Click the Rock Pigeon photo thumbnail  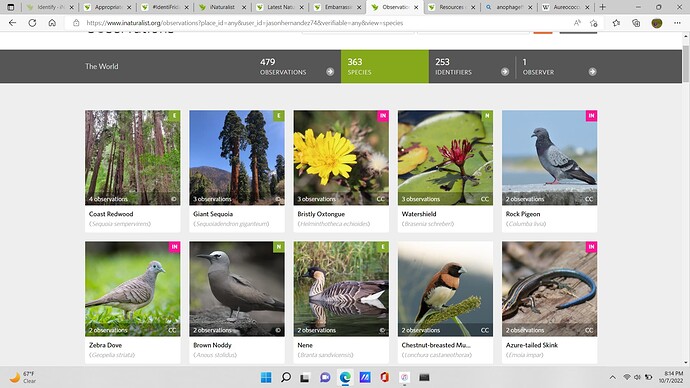click(x=549, y=157)
